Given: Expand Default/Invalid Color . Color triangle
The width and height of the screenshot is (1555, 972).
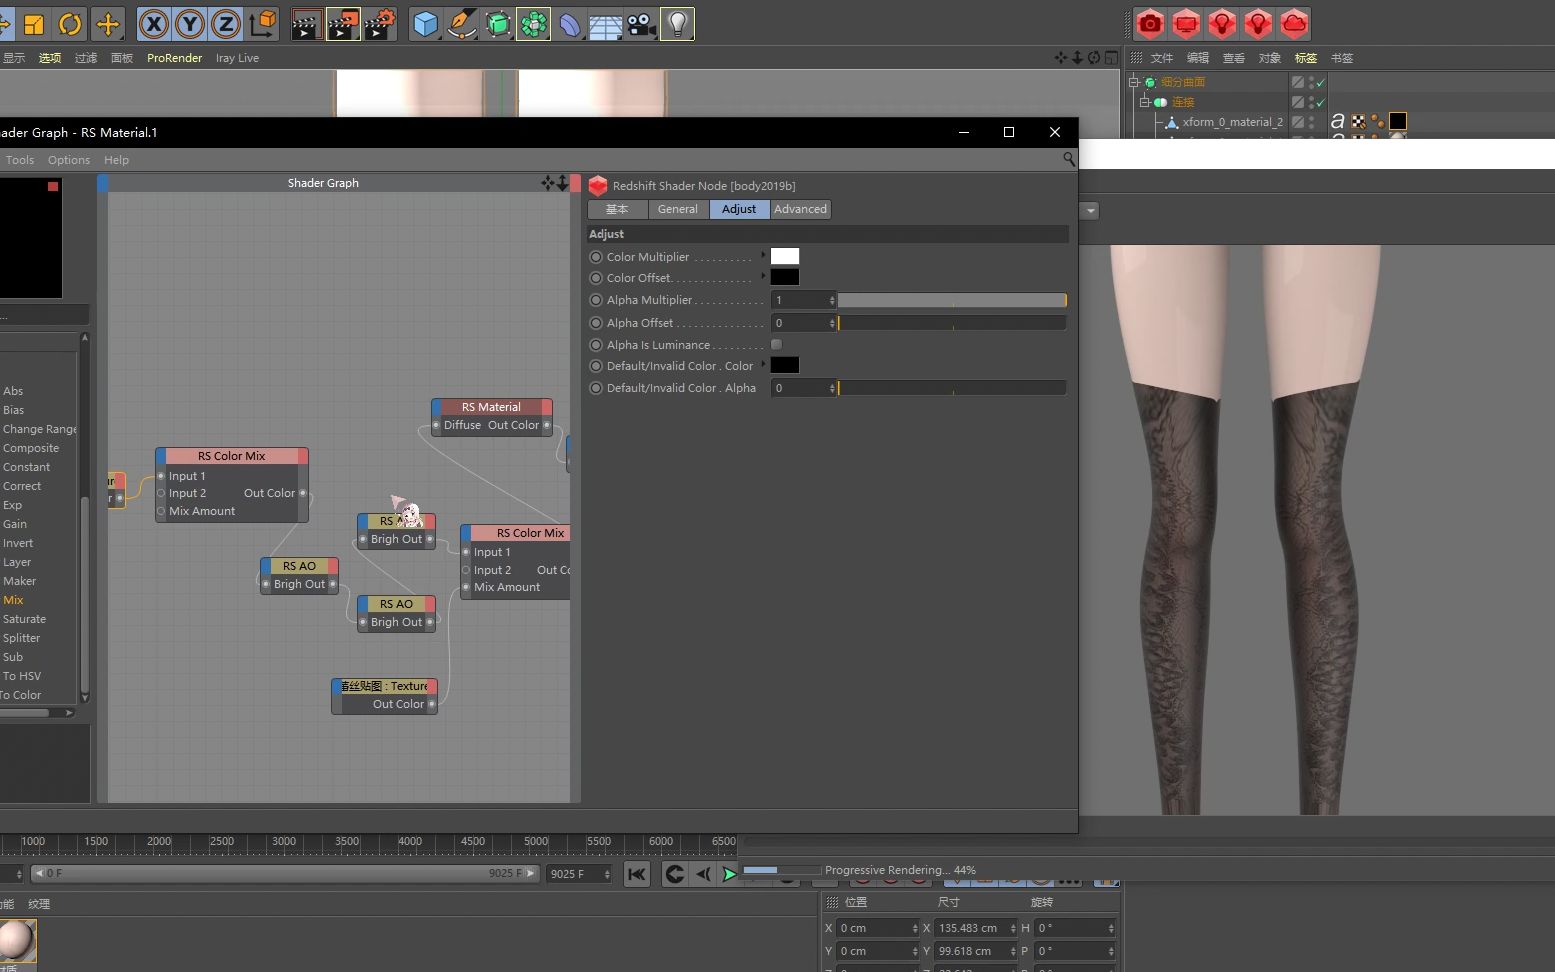Looking at the screenshot, I should pos(763,364).
